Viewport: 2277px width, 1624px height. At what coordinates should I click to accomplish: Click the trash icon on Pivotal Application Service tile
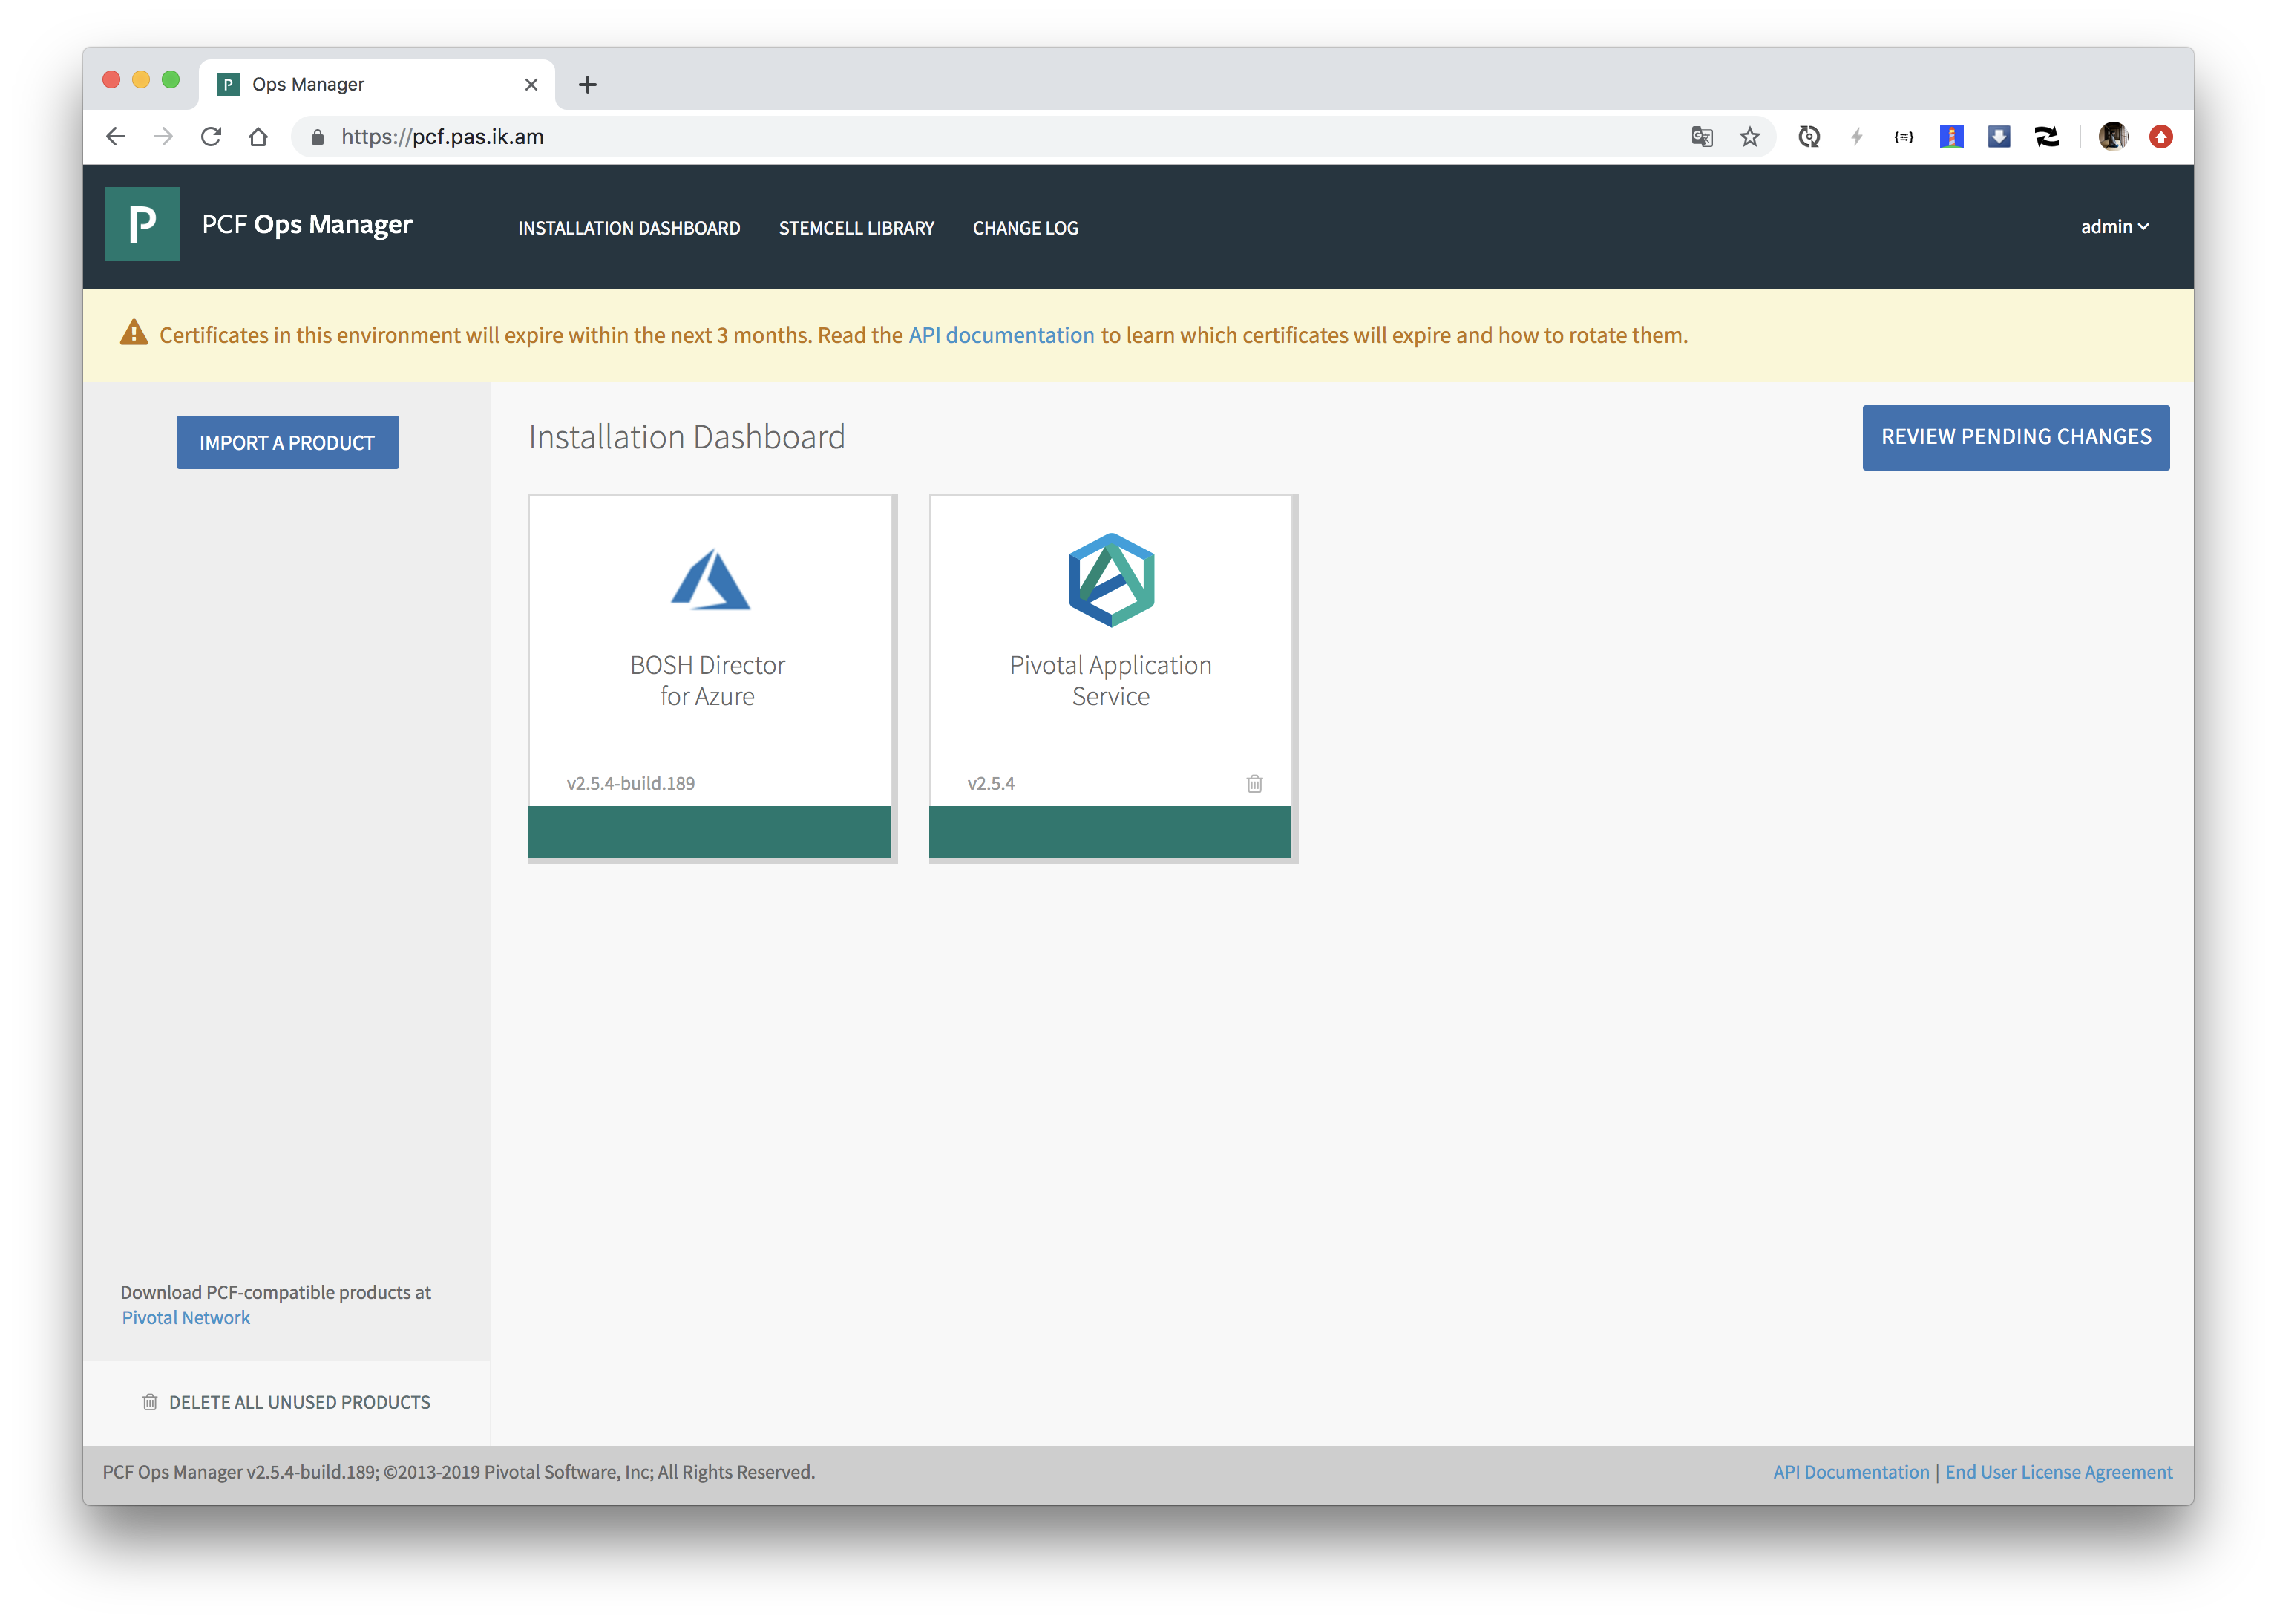point(1254,783)
